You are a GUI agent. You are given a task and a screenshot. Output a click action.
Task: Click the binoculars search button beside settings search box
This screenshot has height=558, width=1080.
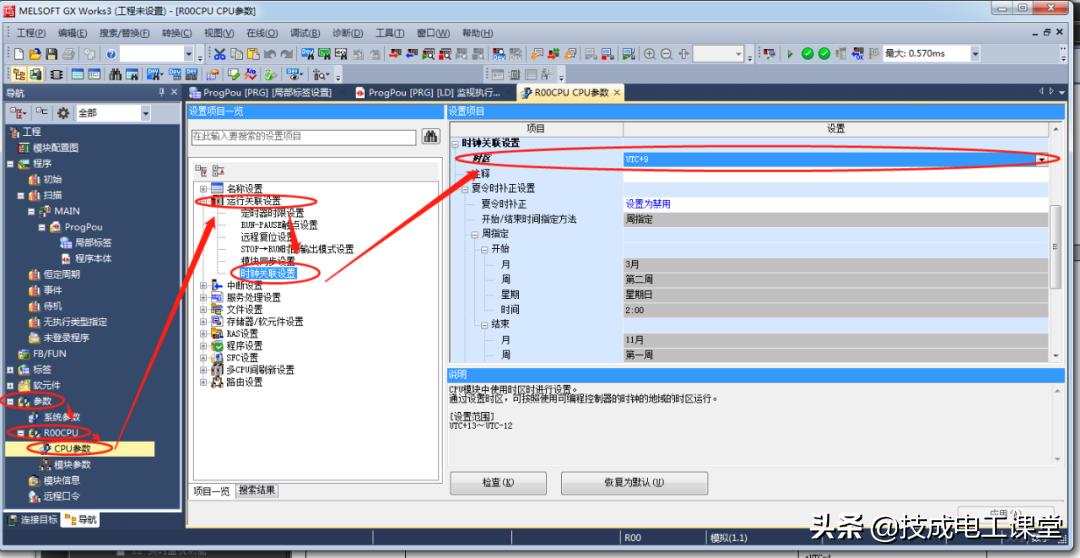[x=431, y=136]
